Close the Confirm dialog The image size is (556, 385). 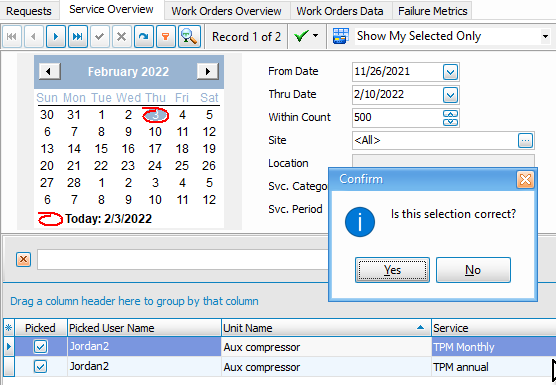525,179
